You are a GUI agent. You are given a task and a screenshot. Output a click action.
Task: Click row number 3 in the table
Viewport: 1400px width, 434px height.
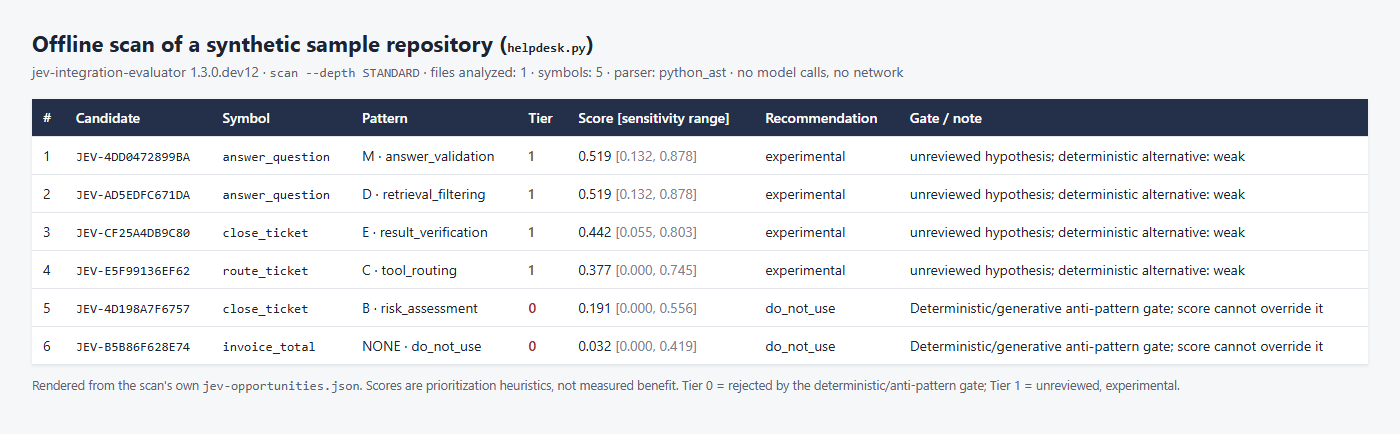47,233
